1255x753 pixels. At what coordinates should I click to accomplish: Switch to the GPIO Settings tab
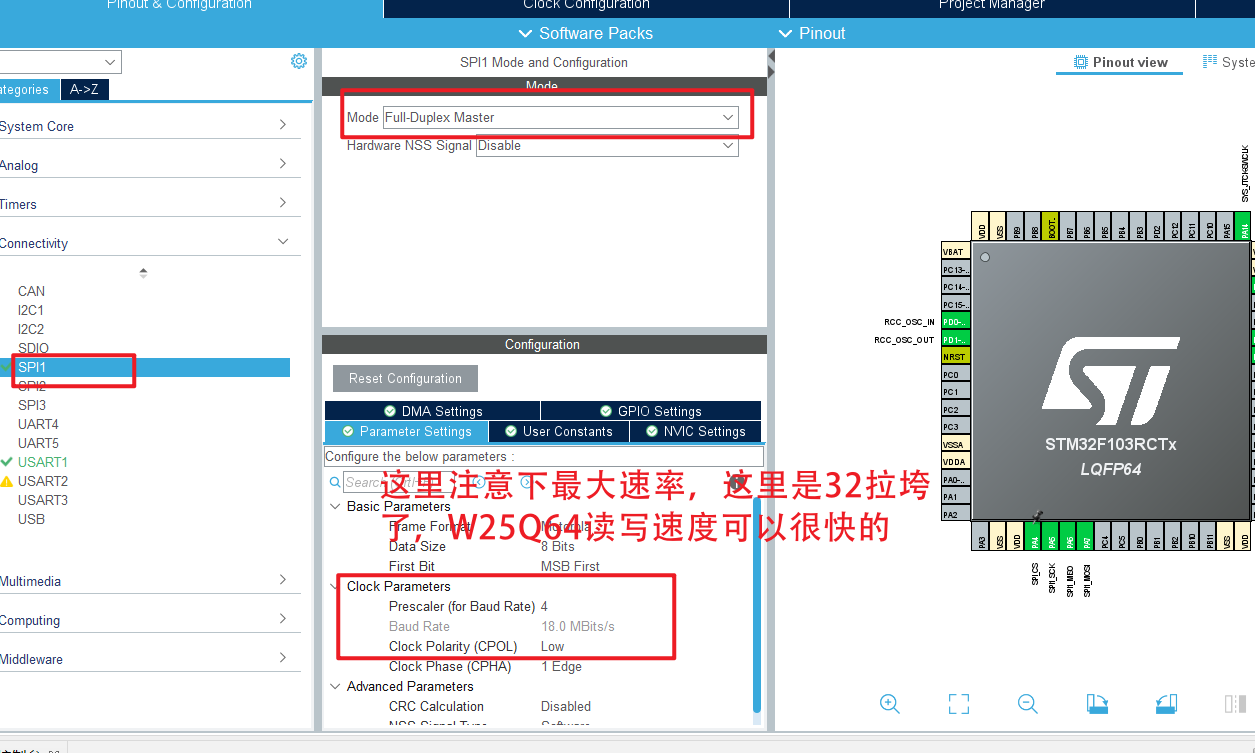pos(651,411)
